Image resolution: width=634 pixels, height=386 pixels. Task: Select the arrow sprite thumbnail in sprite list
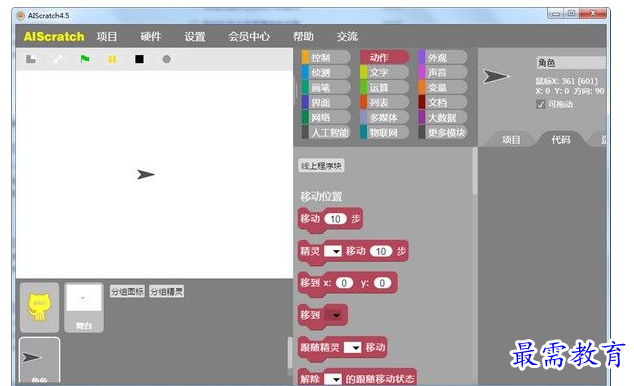click(39, 360)
